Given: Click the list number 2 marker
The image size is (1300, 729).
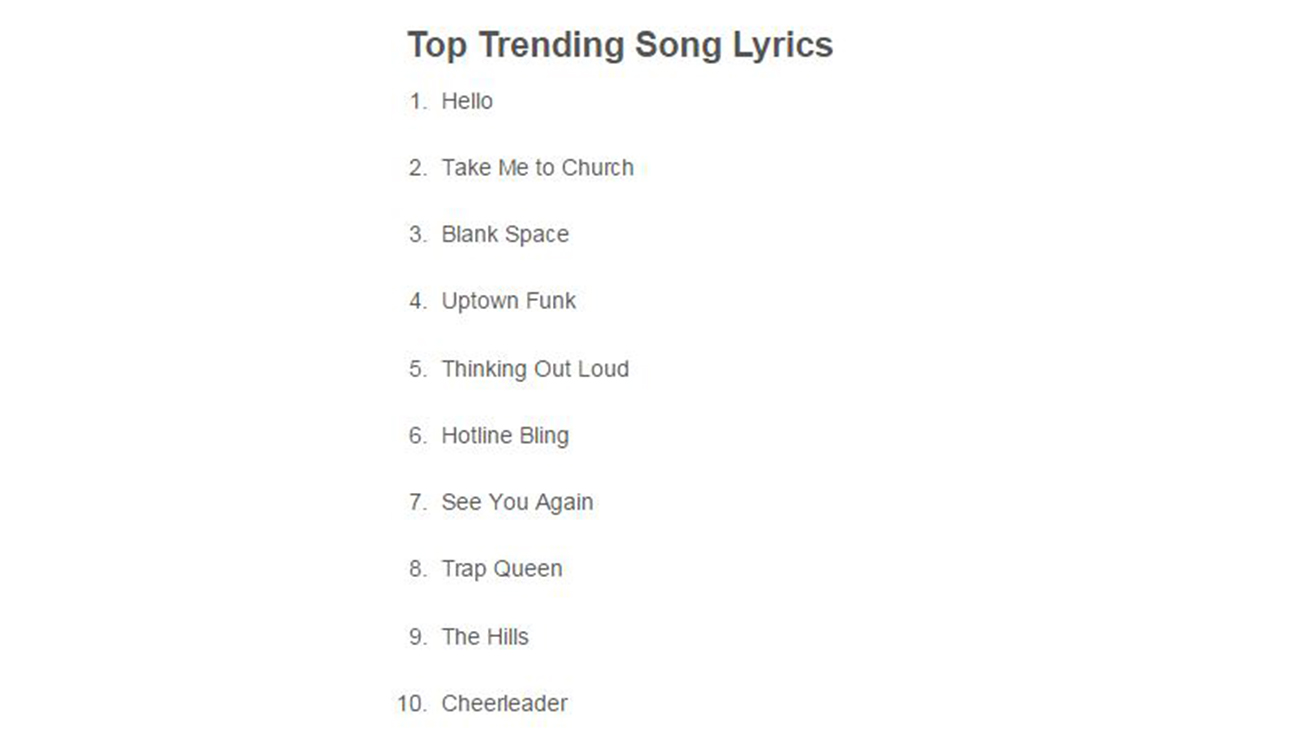Looking at the screenshot, I should (x=418, y=168).
